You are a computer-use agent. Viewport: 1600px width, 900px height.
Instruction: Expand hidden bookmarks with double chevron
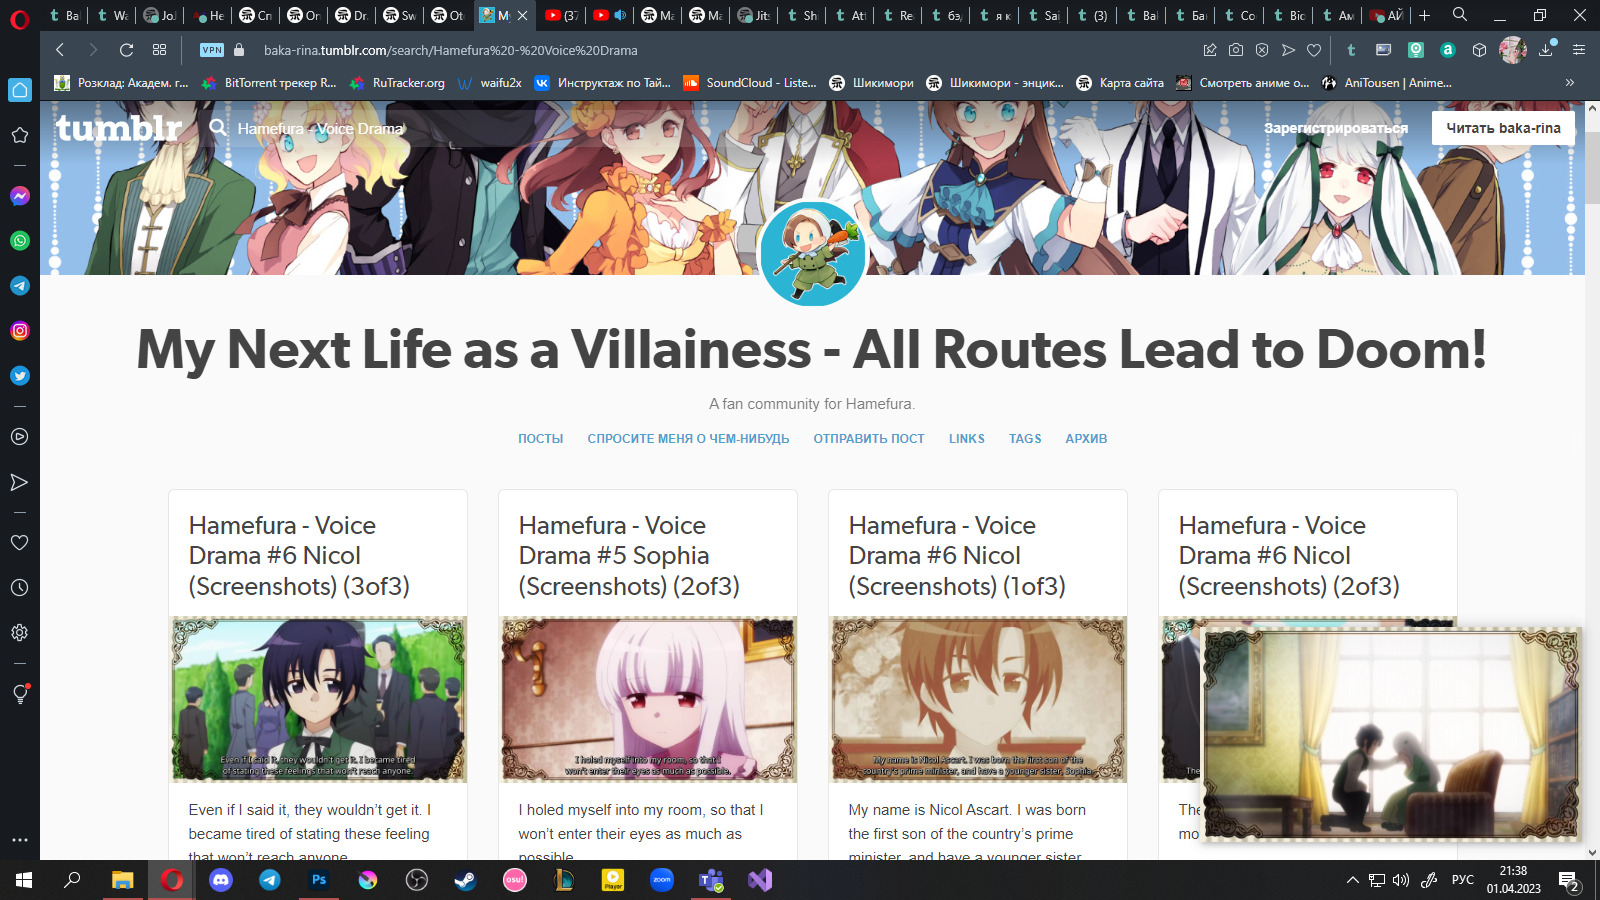[x=1569, y=83]
